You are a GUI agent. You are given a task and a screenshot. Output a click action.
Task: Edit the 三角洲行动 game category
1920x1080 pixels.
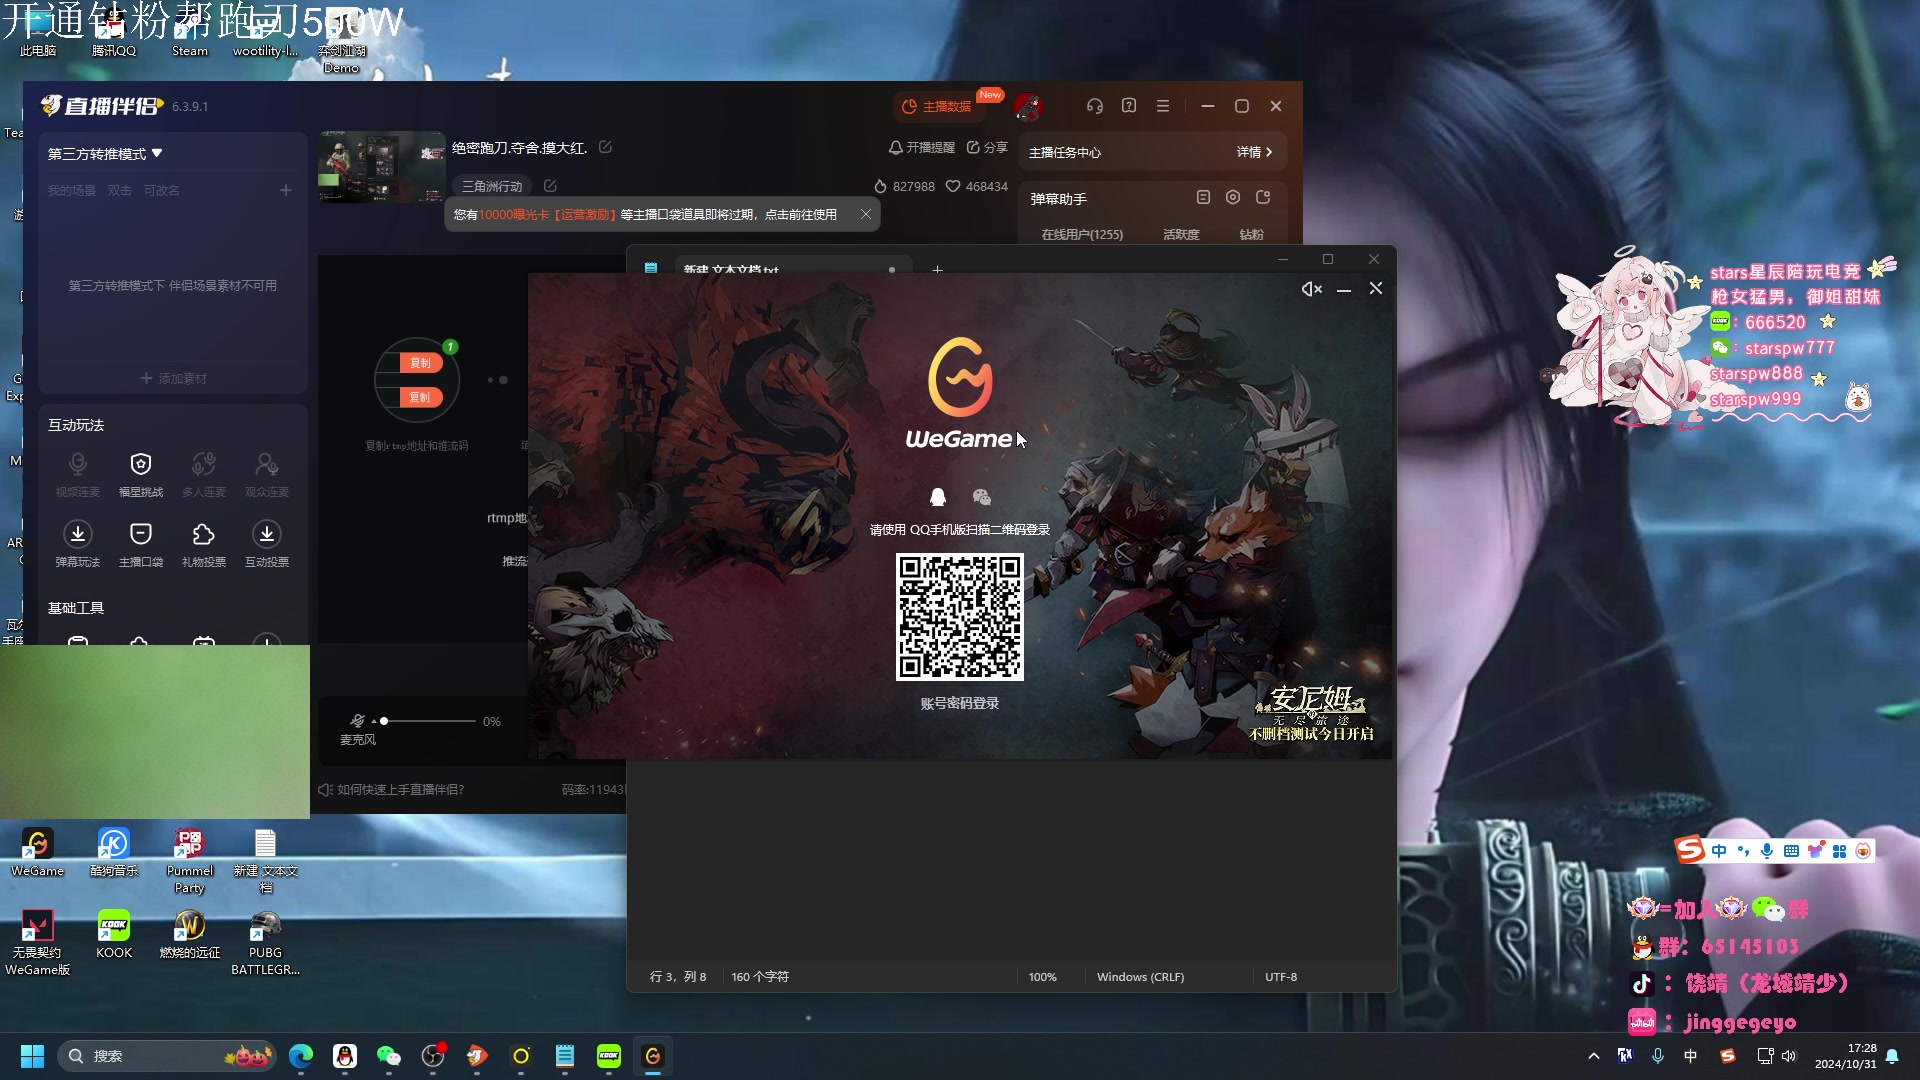point(550,186)
